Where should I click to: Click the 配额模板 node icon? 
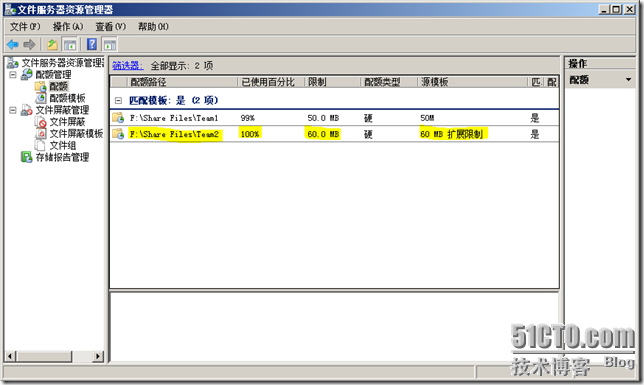(x=40, y=98)
